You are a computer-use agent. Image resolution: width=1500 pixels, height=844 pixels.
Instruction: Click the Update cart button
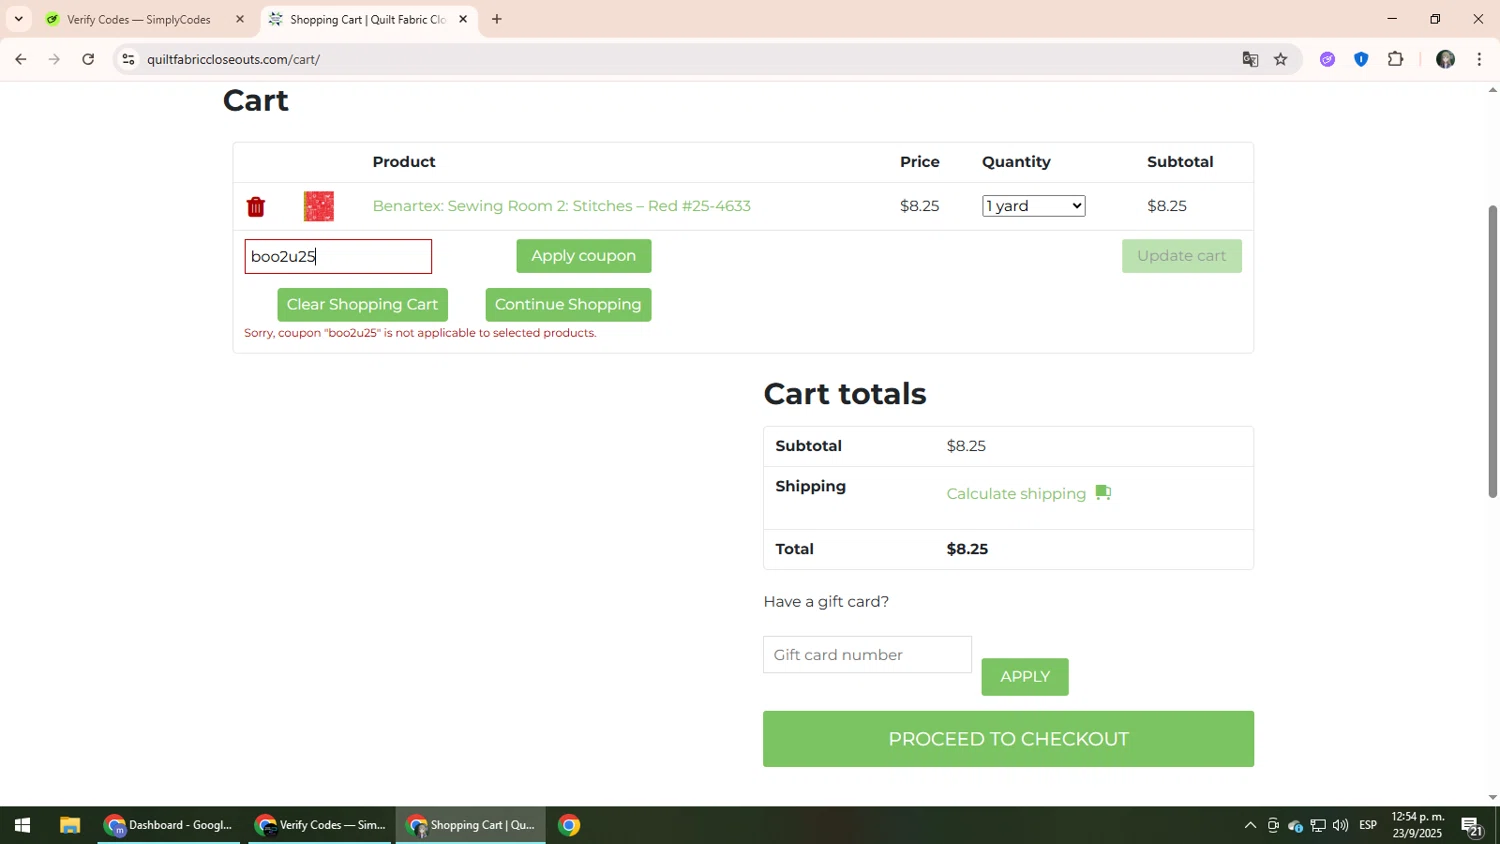coord(1181,256)
